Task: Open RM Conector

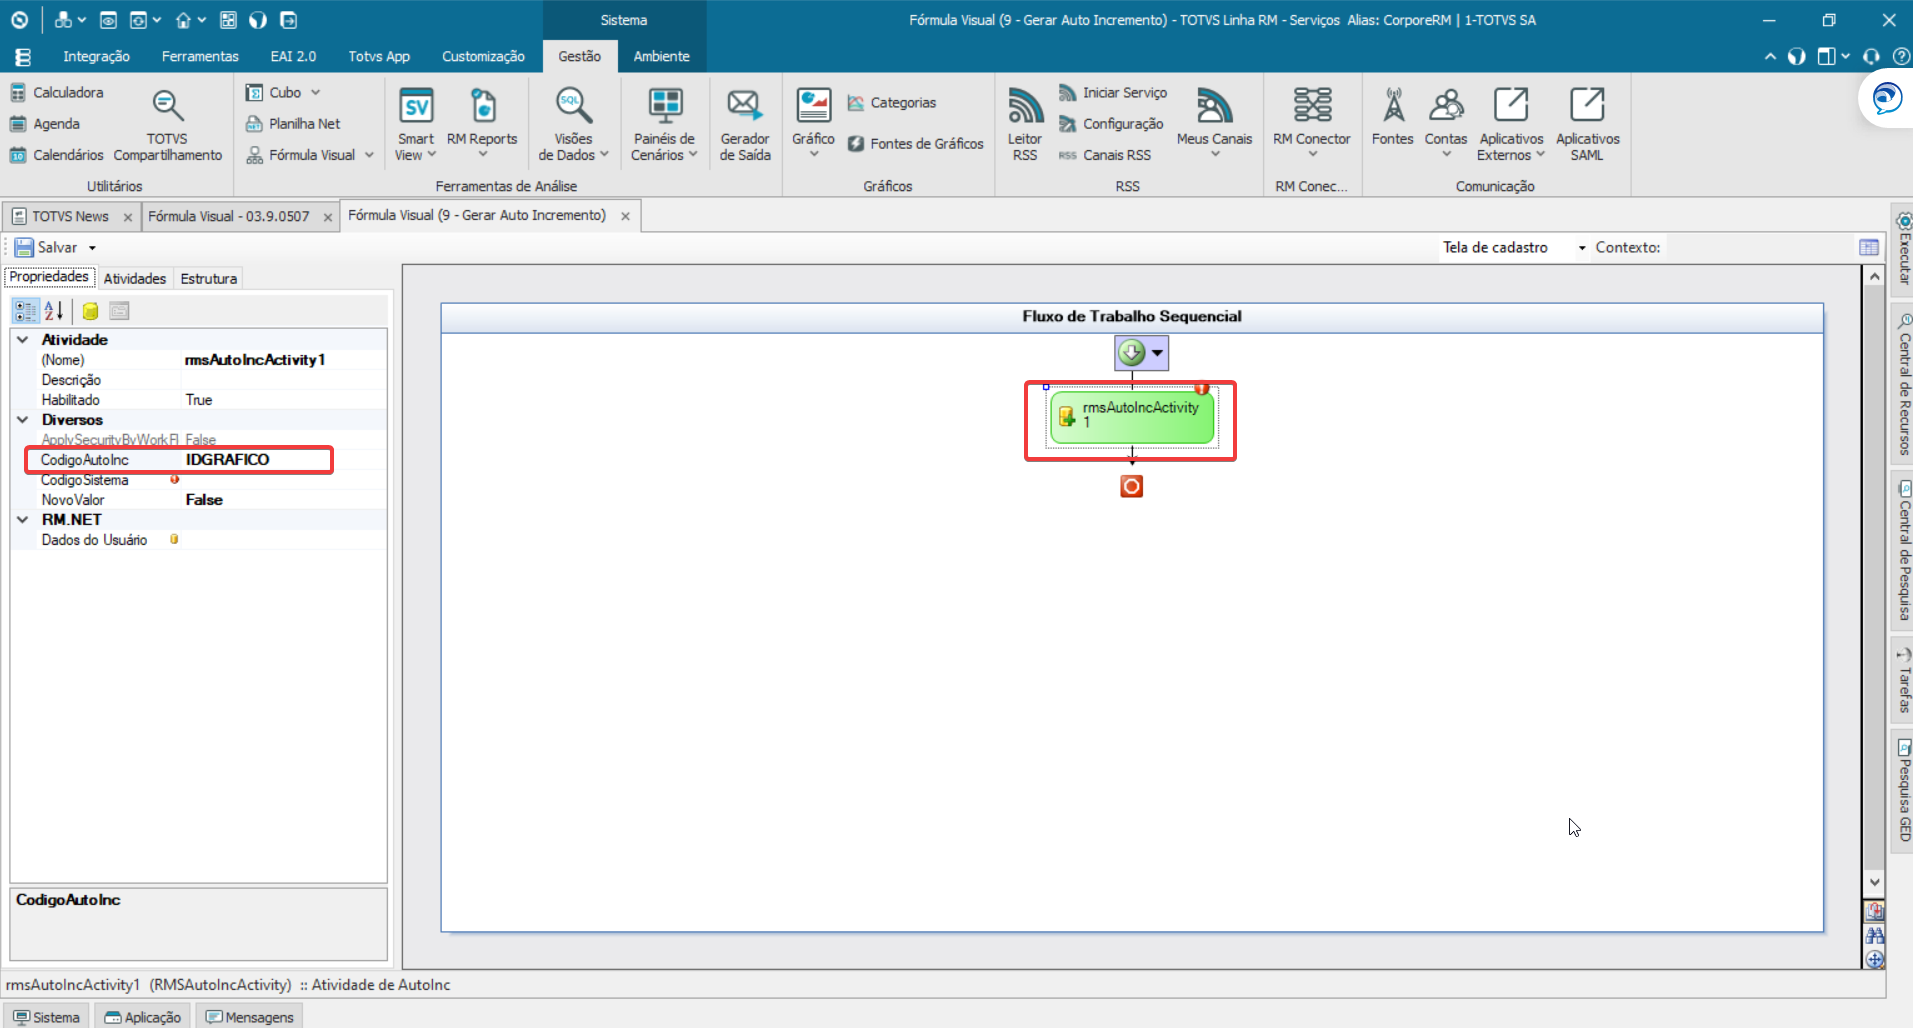Action: pyautogui.click(x=1312, y=123)
